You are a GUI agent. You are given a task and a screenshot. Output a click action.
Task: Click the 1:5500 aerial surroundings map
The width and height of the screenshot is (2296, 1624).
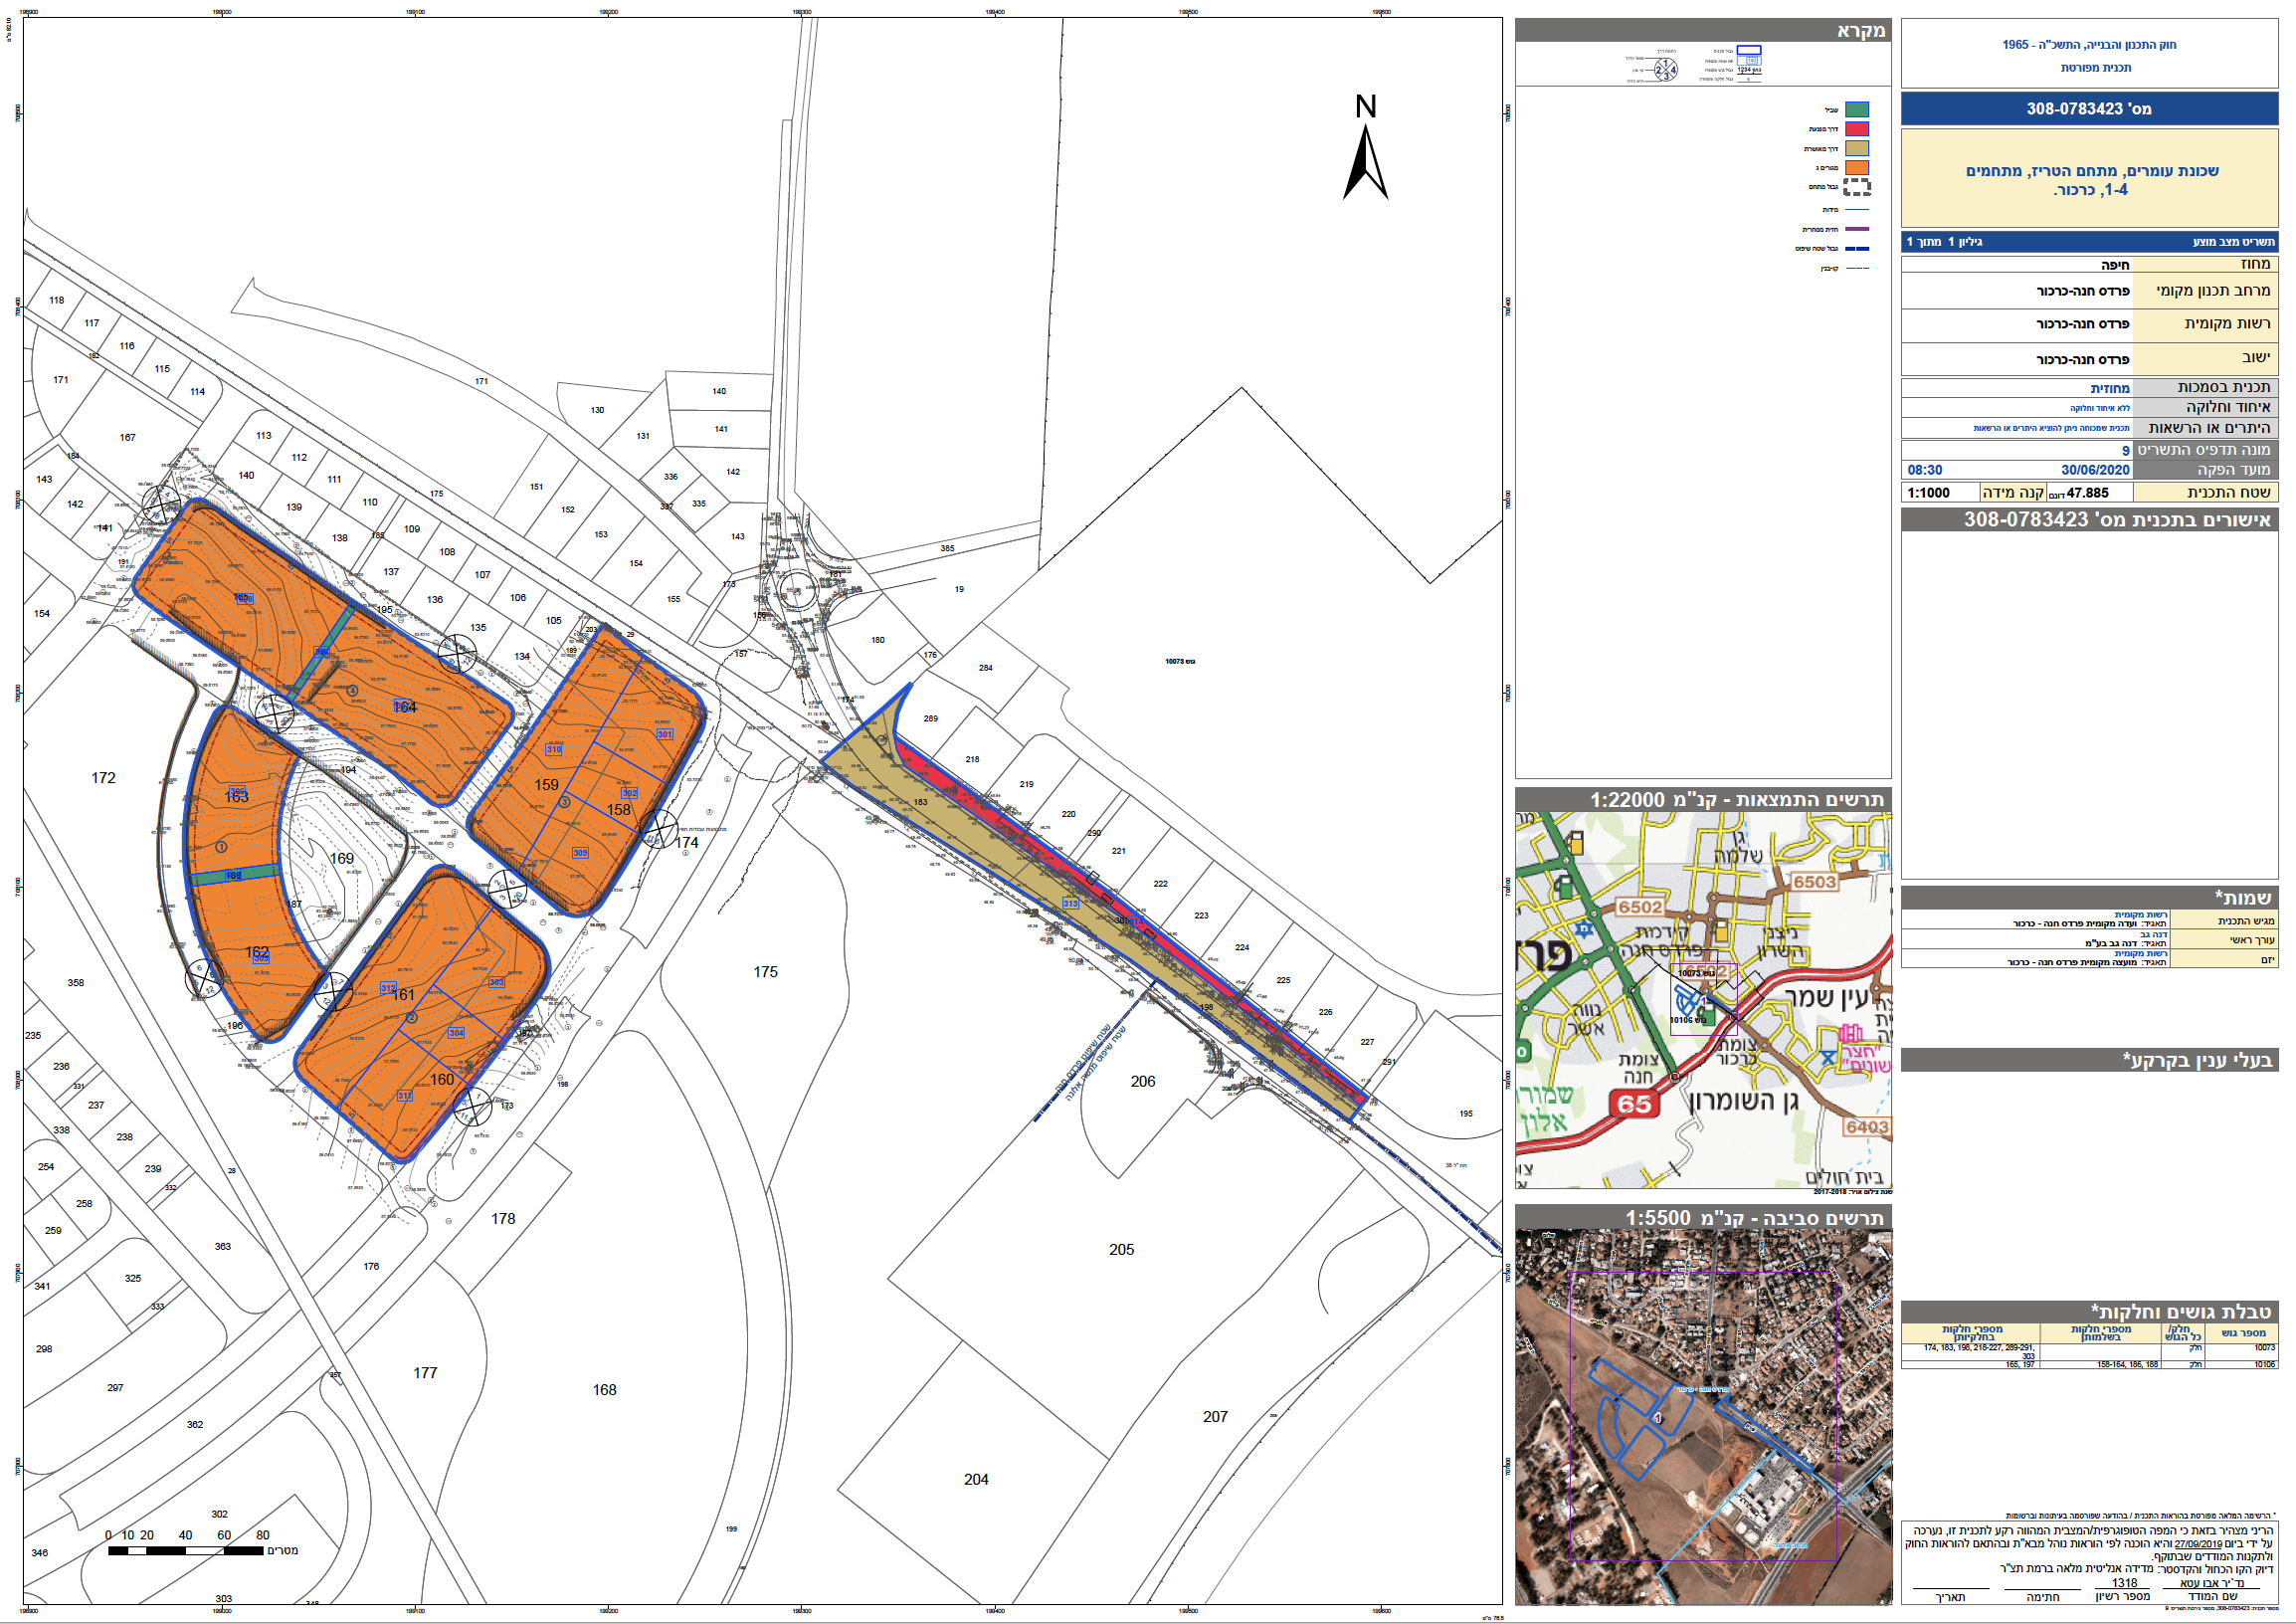pos(1703,1415)
